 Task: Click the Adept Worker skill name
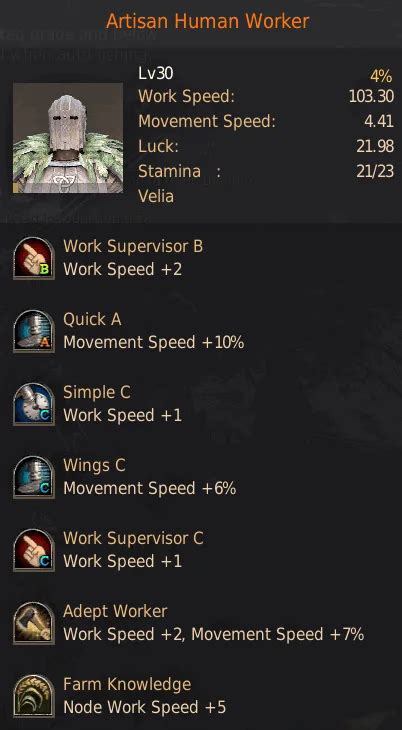[x=115, y=611]
